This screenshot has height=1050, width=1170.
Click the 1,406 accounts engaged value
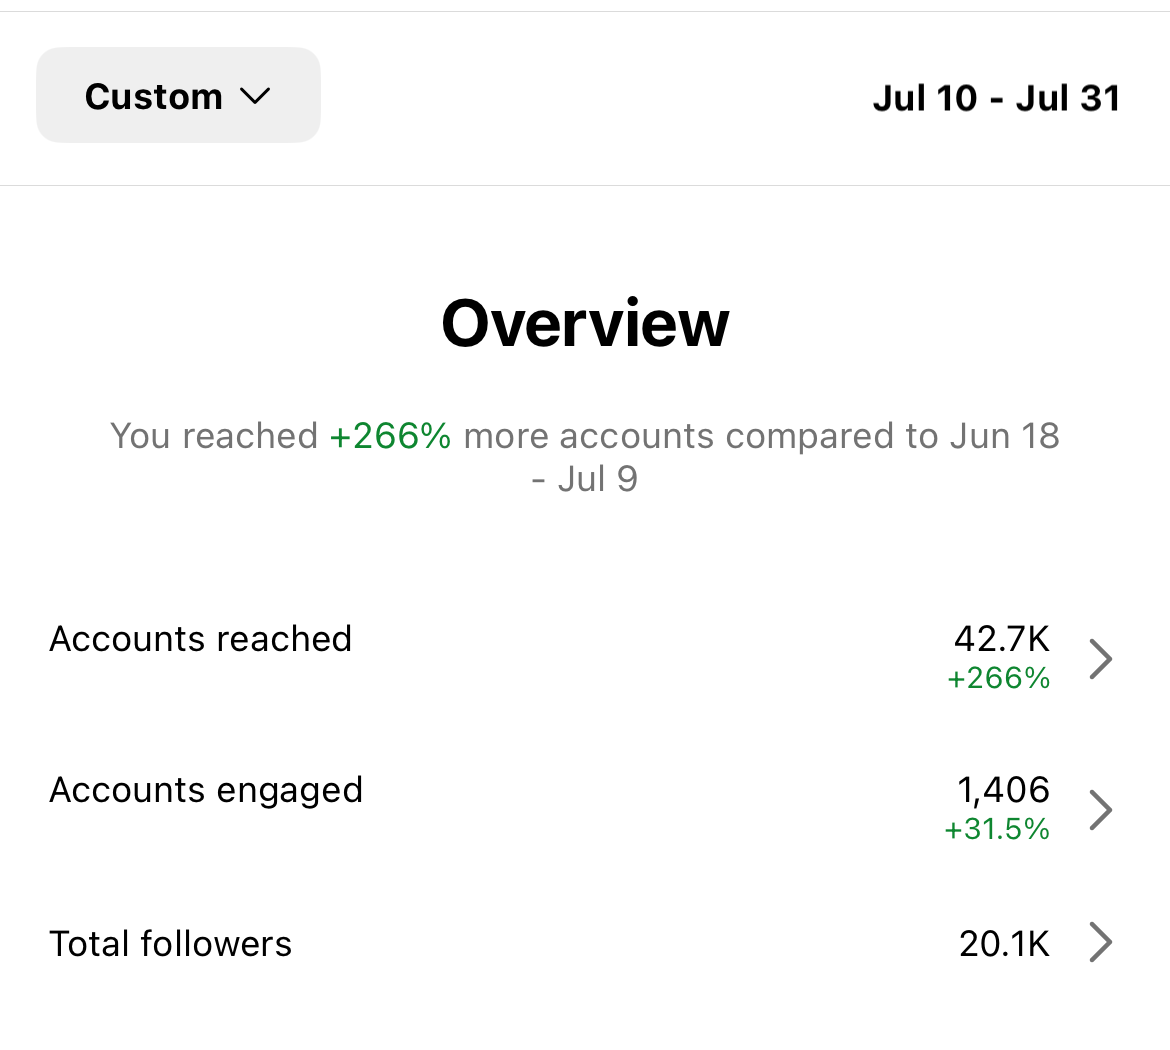coord(1003,790)
